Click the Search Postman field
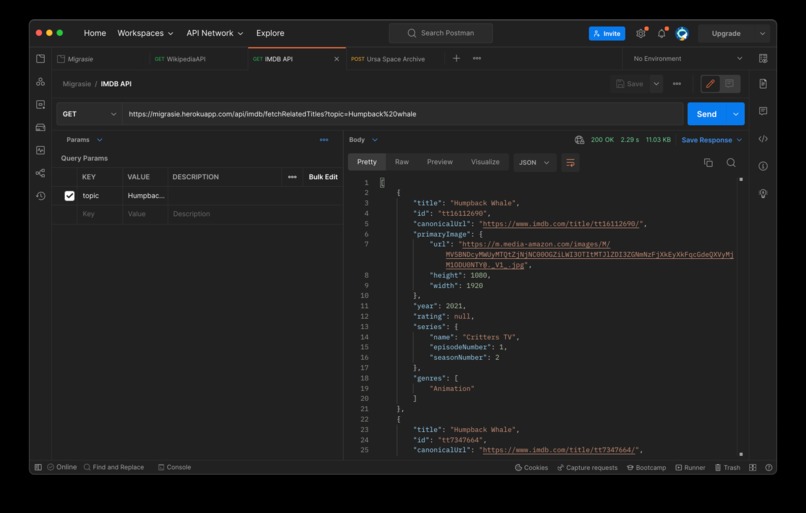This screenshot has height=513, width=806. (x=441, y=33)
